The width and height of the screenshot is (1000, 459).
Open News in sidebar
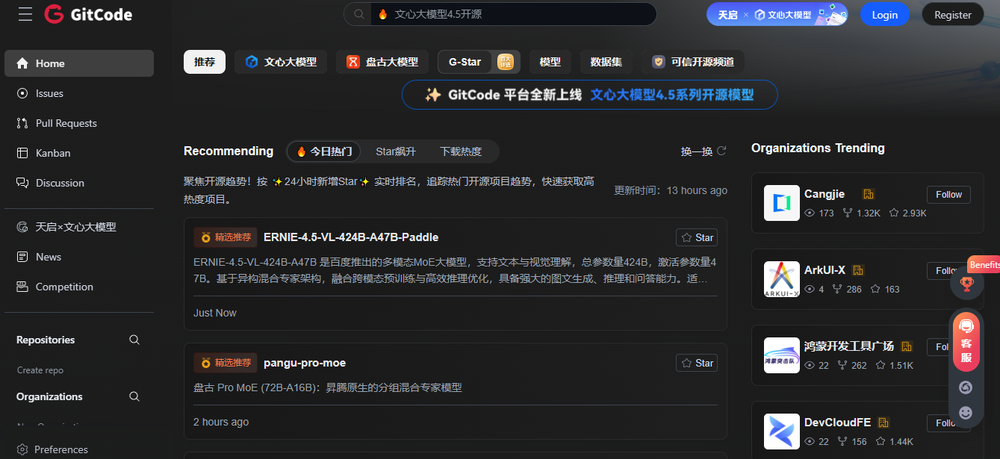pyautogui.click(x=79, y=257)
